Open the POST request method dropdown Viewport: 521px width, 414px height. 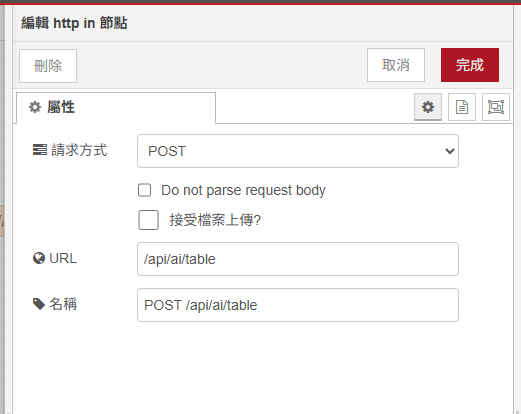298,151
